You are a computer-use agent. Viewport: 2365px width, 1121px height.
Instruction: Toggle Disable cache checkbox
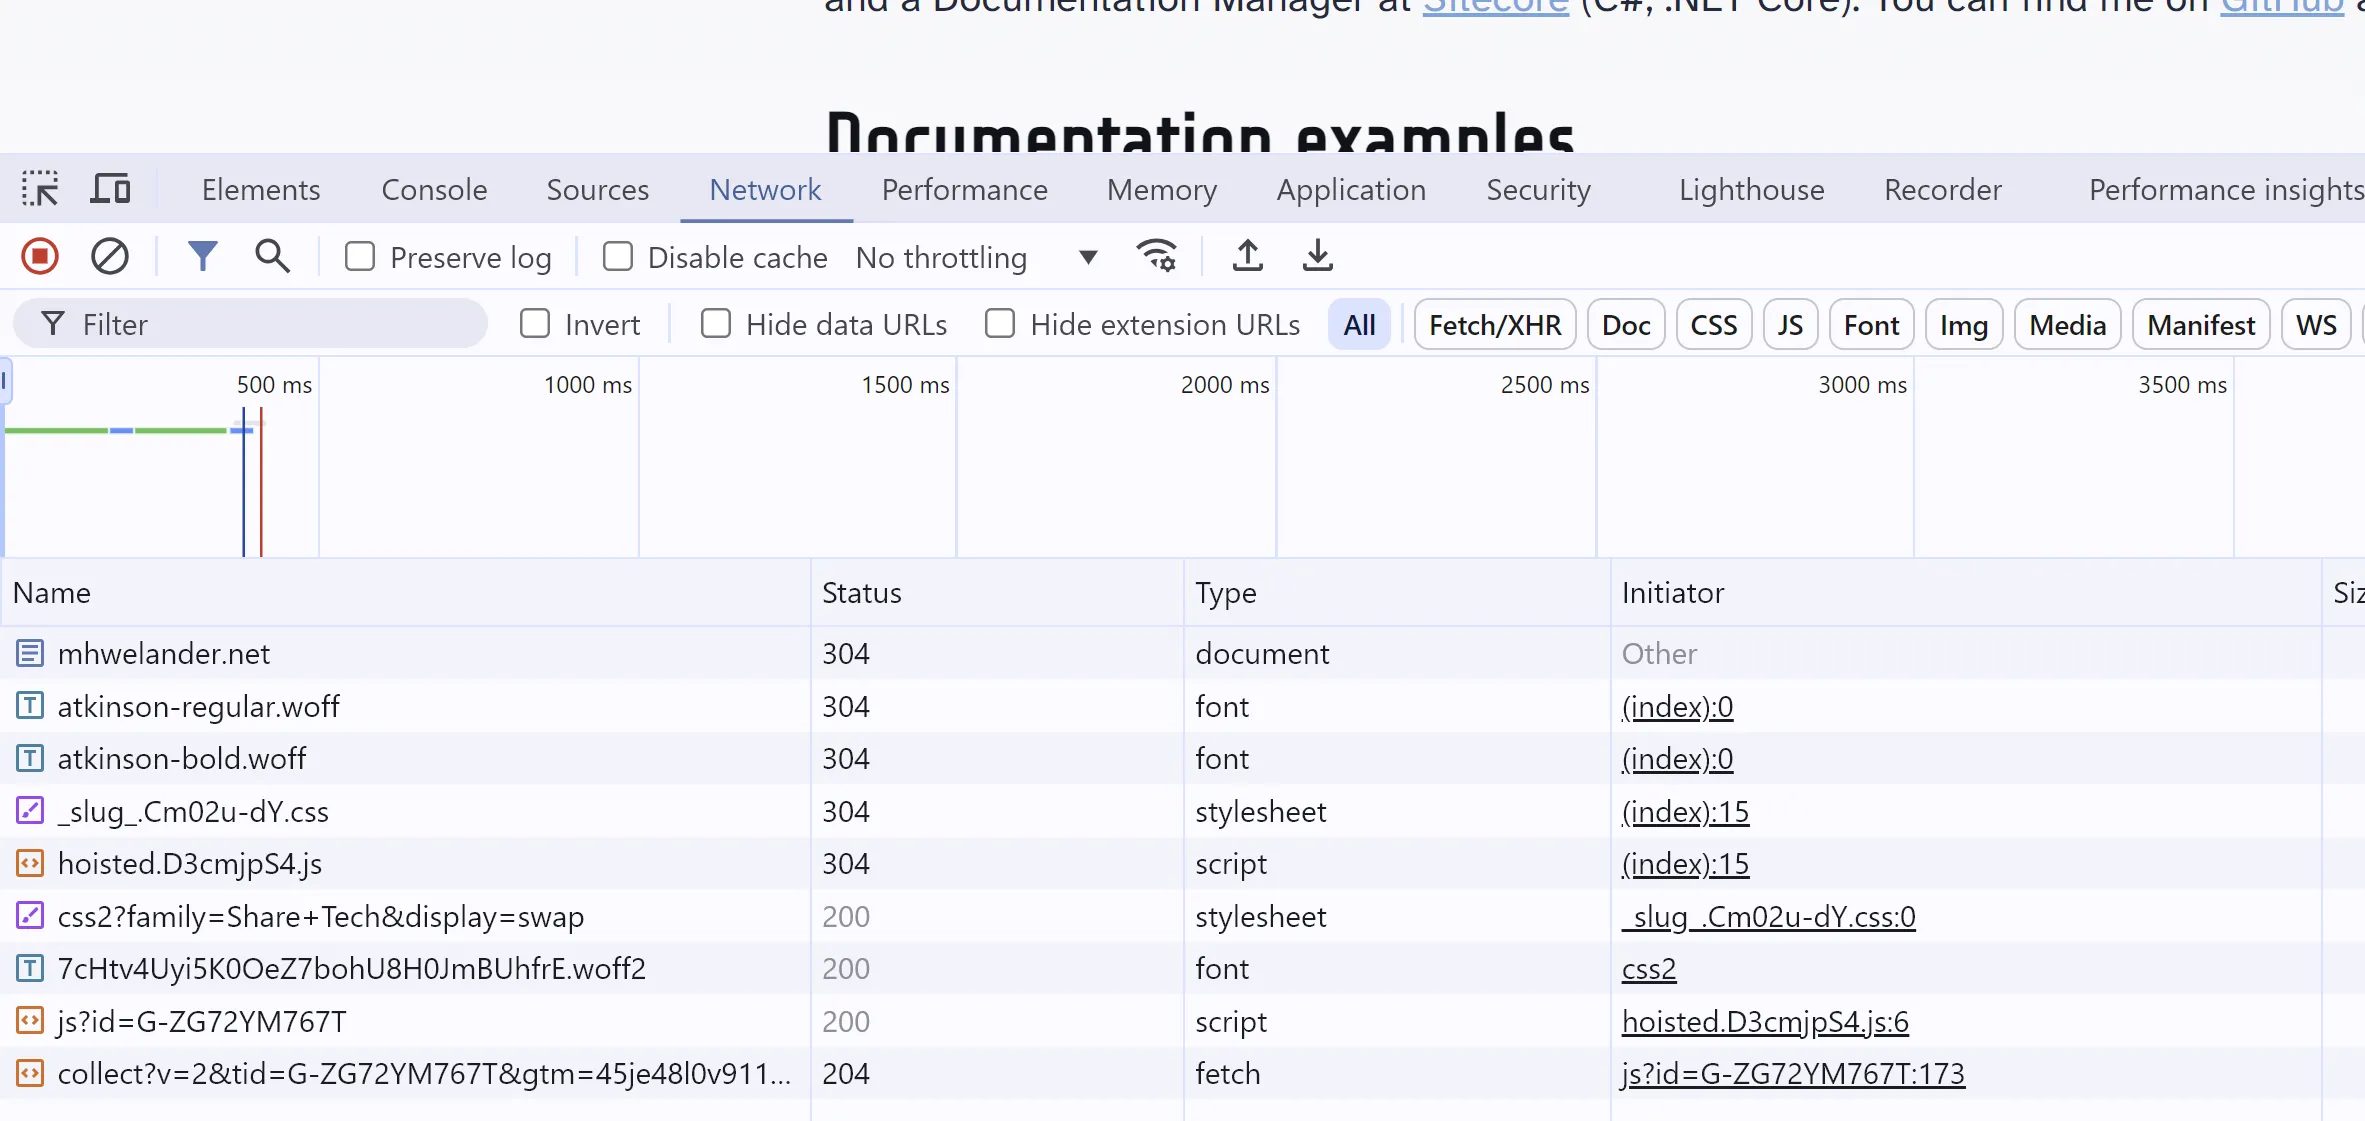pos(620,256)
